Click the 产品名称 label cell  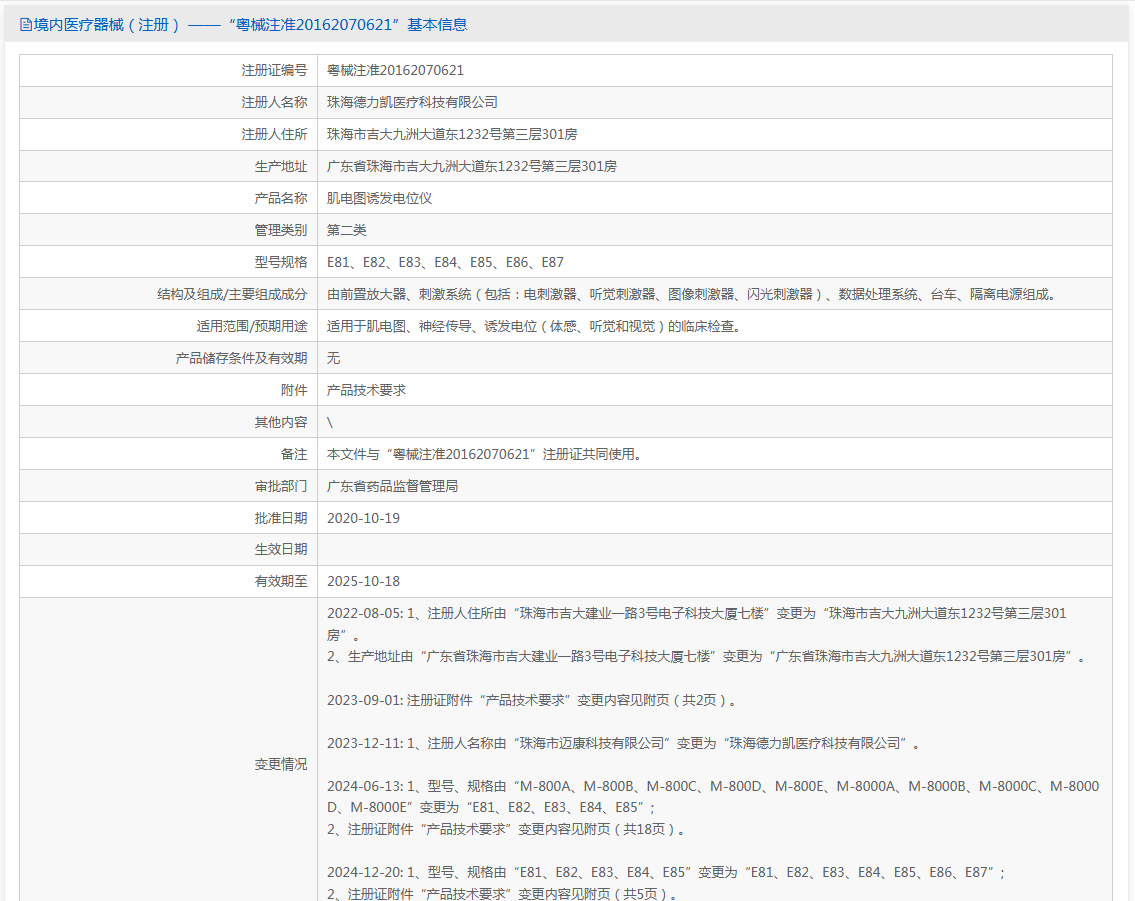pyautogui.click(x=169, y=198)
